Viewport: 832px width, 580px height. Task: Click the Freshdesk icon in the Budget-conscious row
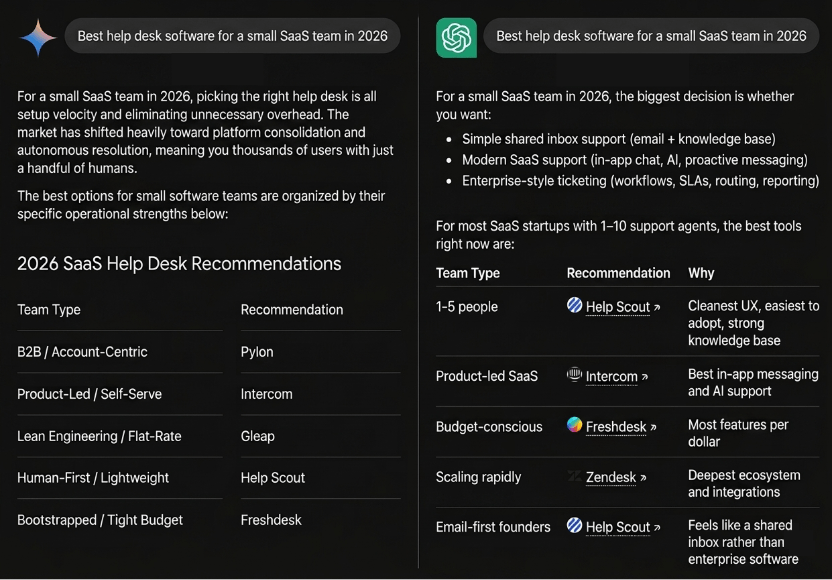[574, 425]
